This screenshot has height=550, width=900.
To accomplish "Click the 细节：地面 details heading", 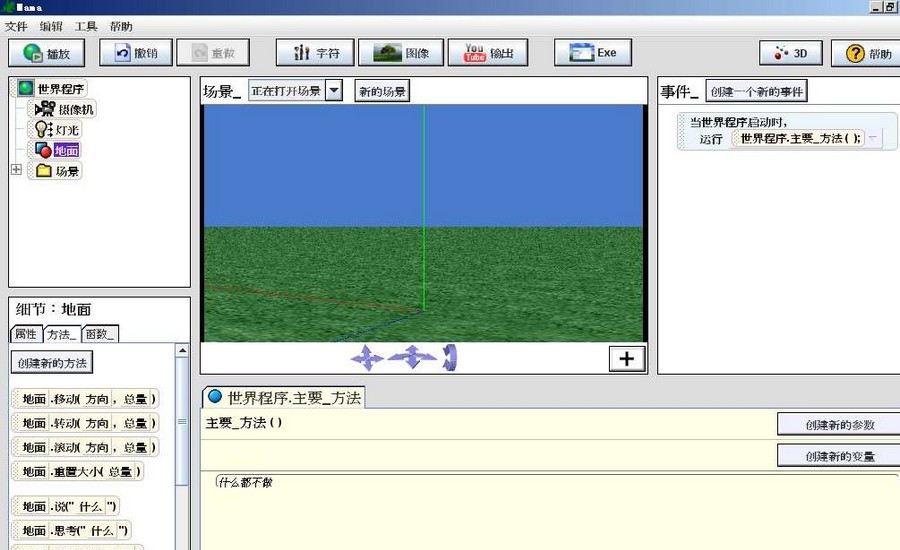I will coord(53,309).
